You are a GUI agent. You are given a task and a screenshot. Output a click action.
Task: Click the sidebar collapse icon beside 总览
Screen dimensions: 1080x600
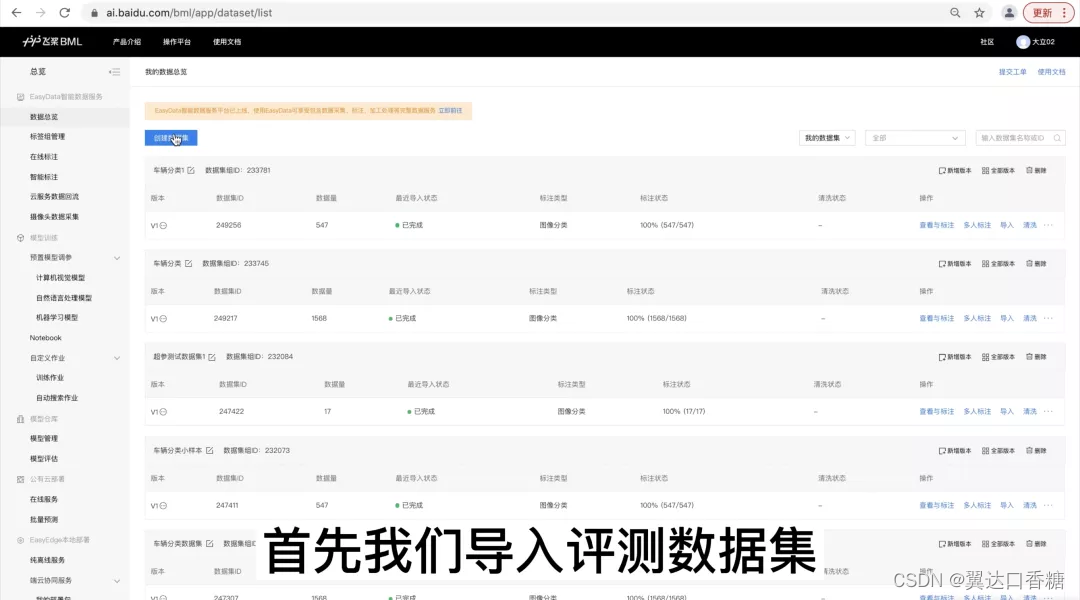tap(114, 71)
